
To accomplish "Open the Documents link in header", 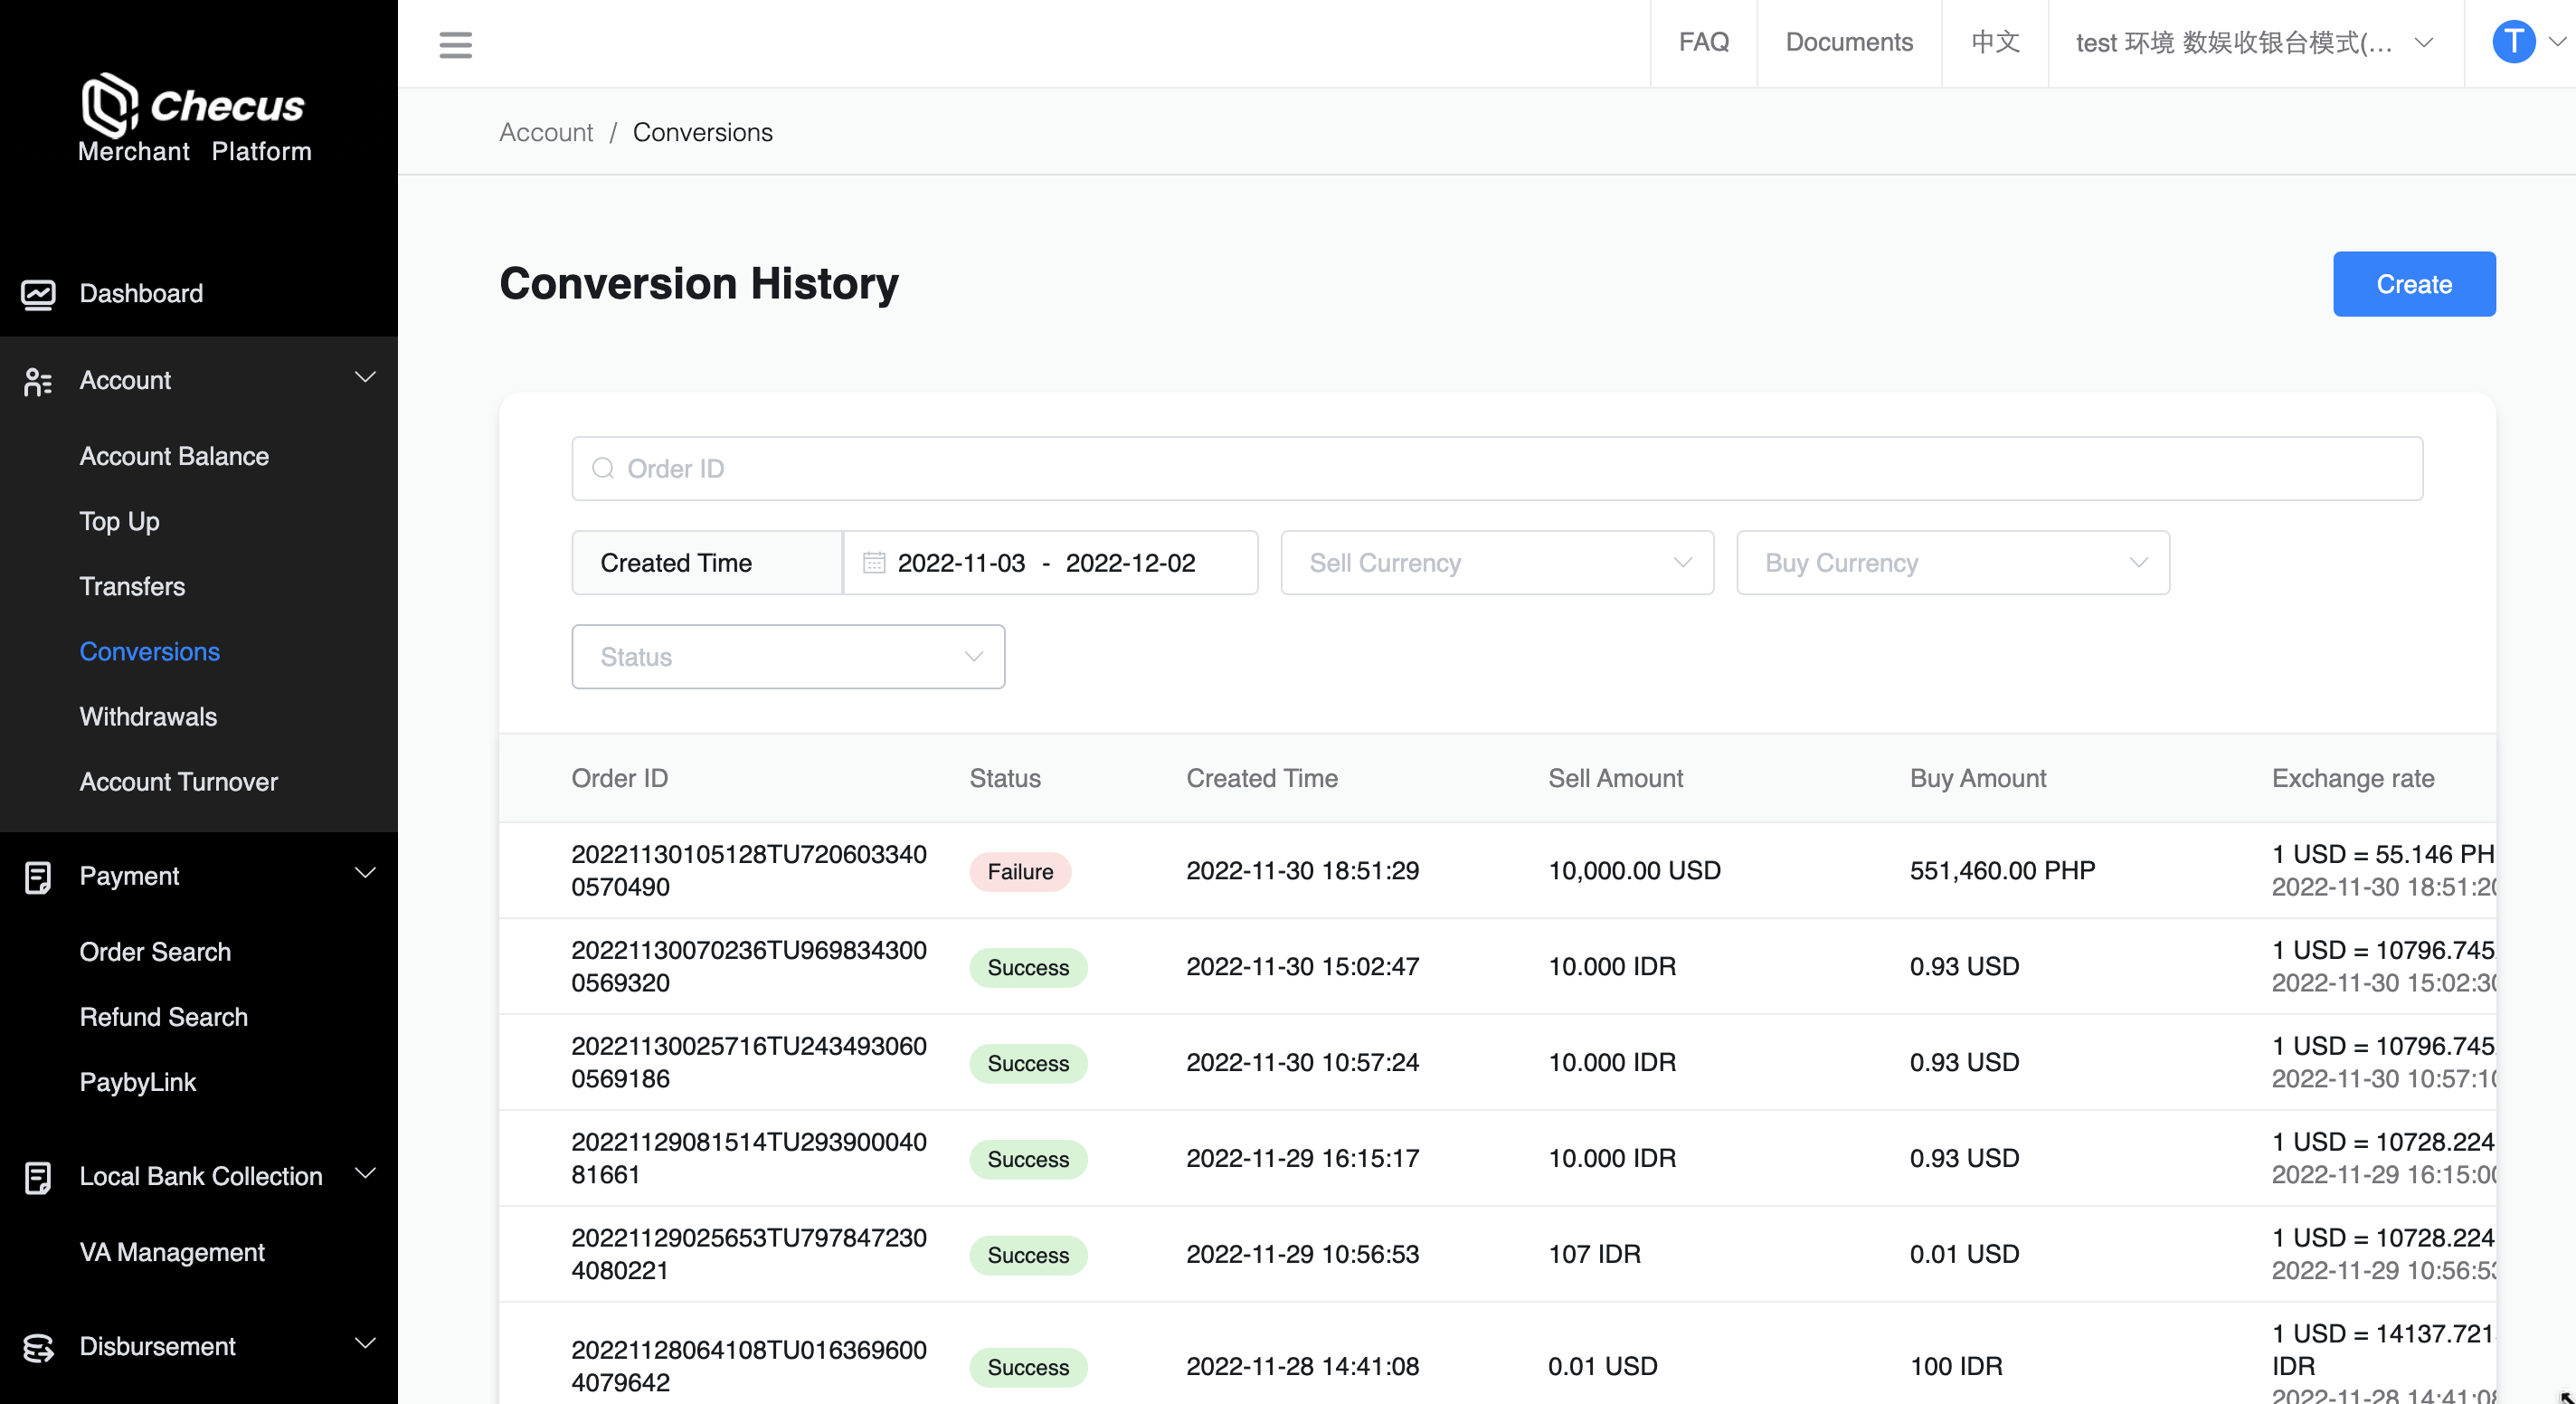I will pyautogui.click(x=1848, y=43).
